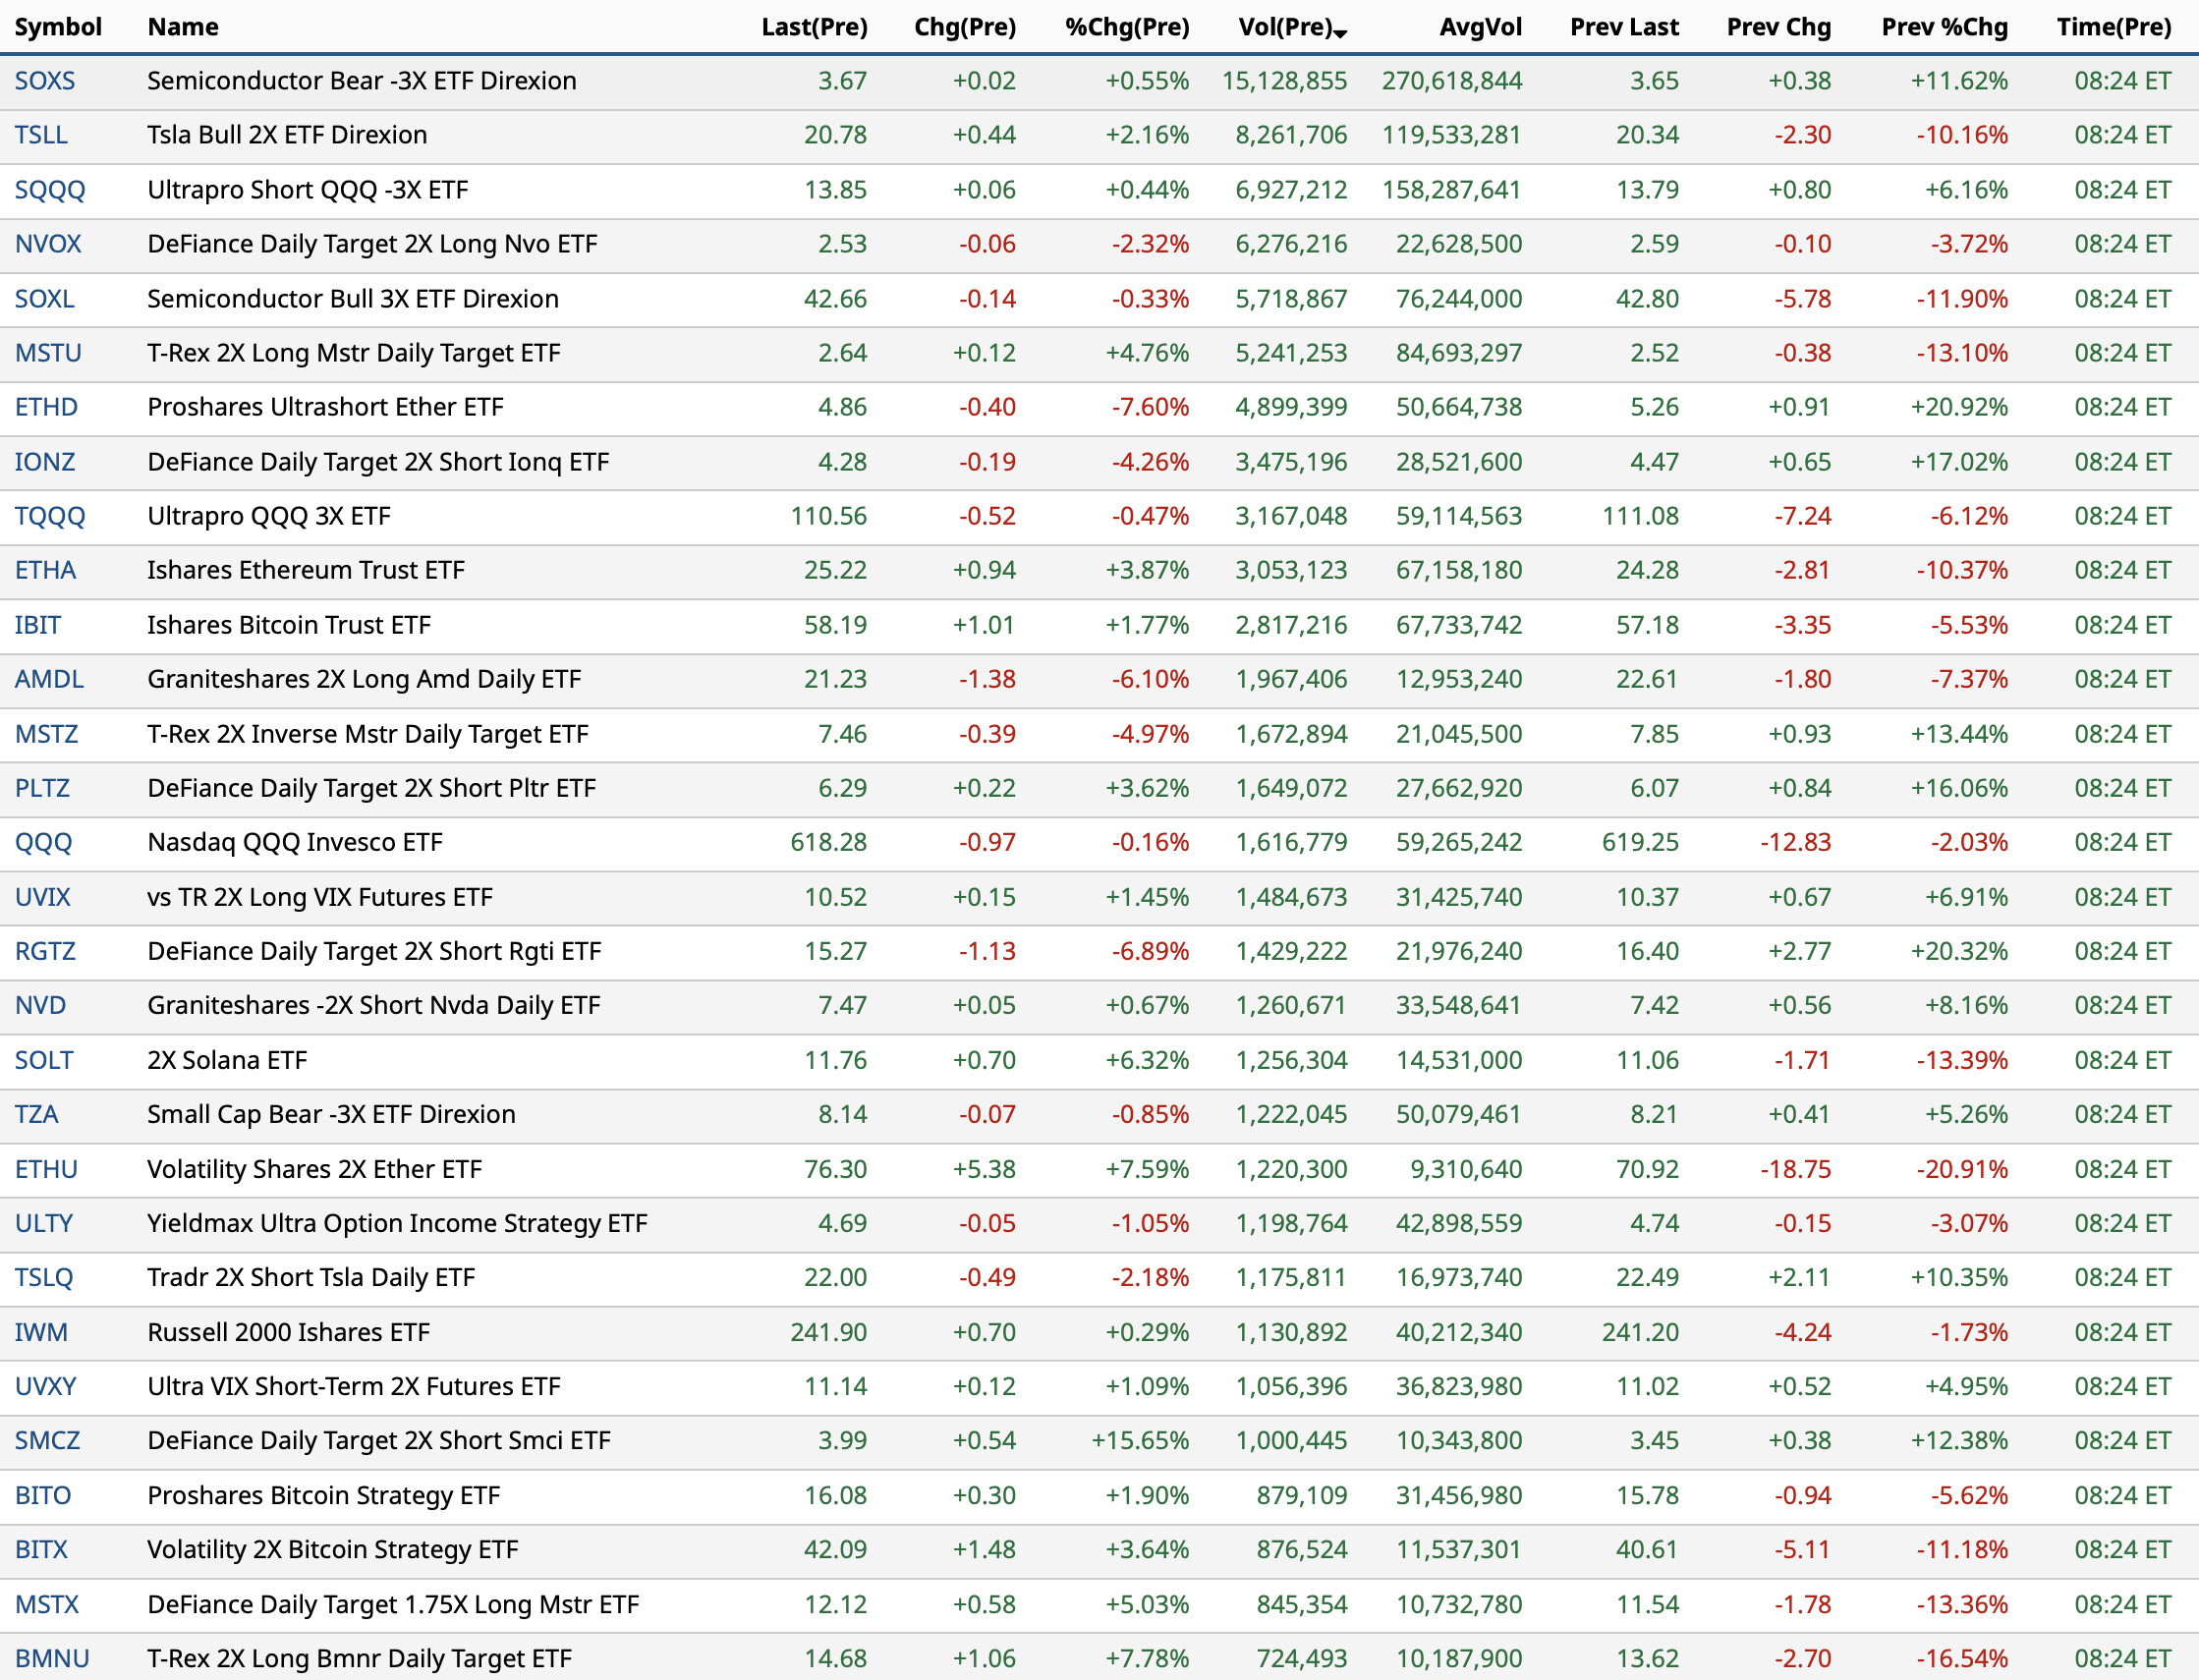This screenshot has height=1680, width=2199.
Task: Open the SOXS symbol link
Action: [45, 81]
